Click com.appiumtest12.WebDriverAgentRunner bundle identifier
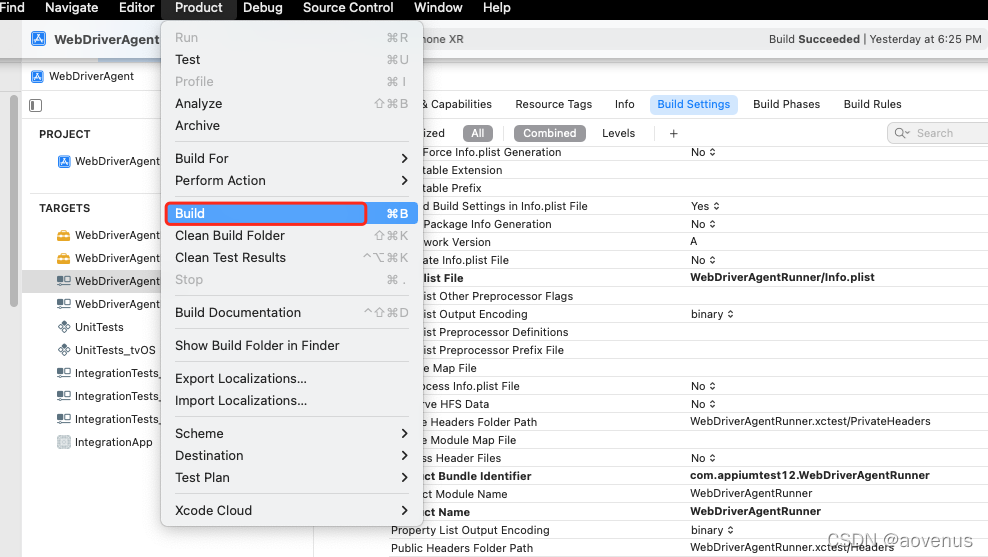This screenshot has height=557, width=988. (x=810, y=476)
